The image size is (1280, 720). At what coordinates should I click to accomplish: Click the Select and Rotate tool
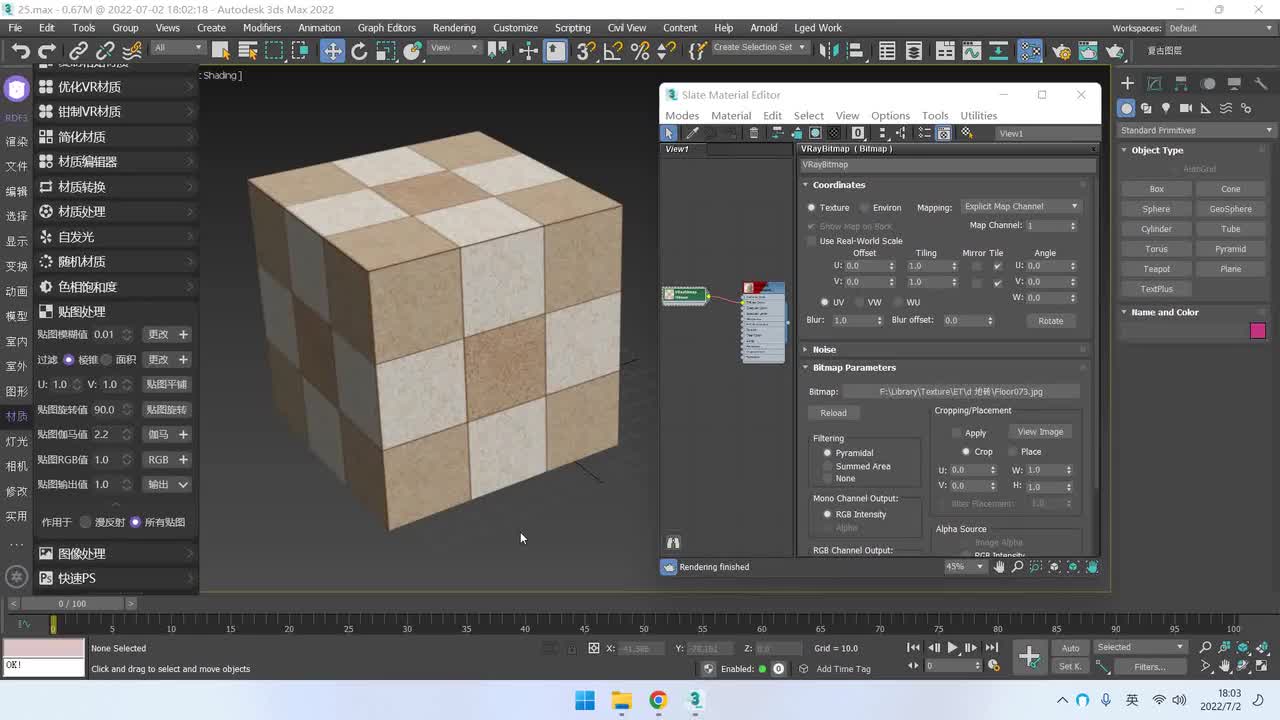tap(359, 51)
